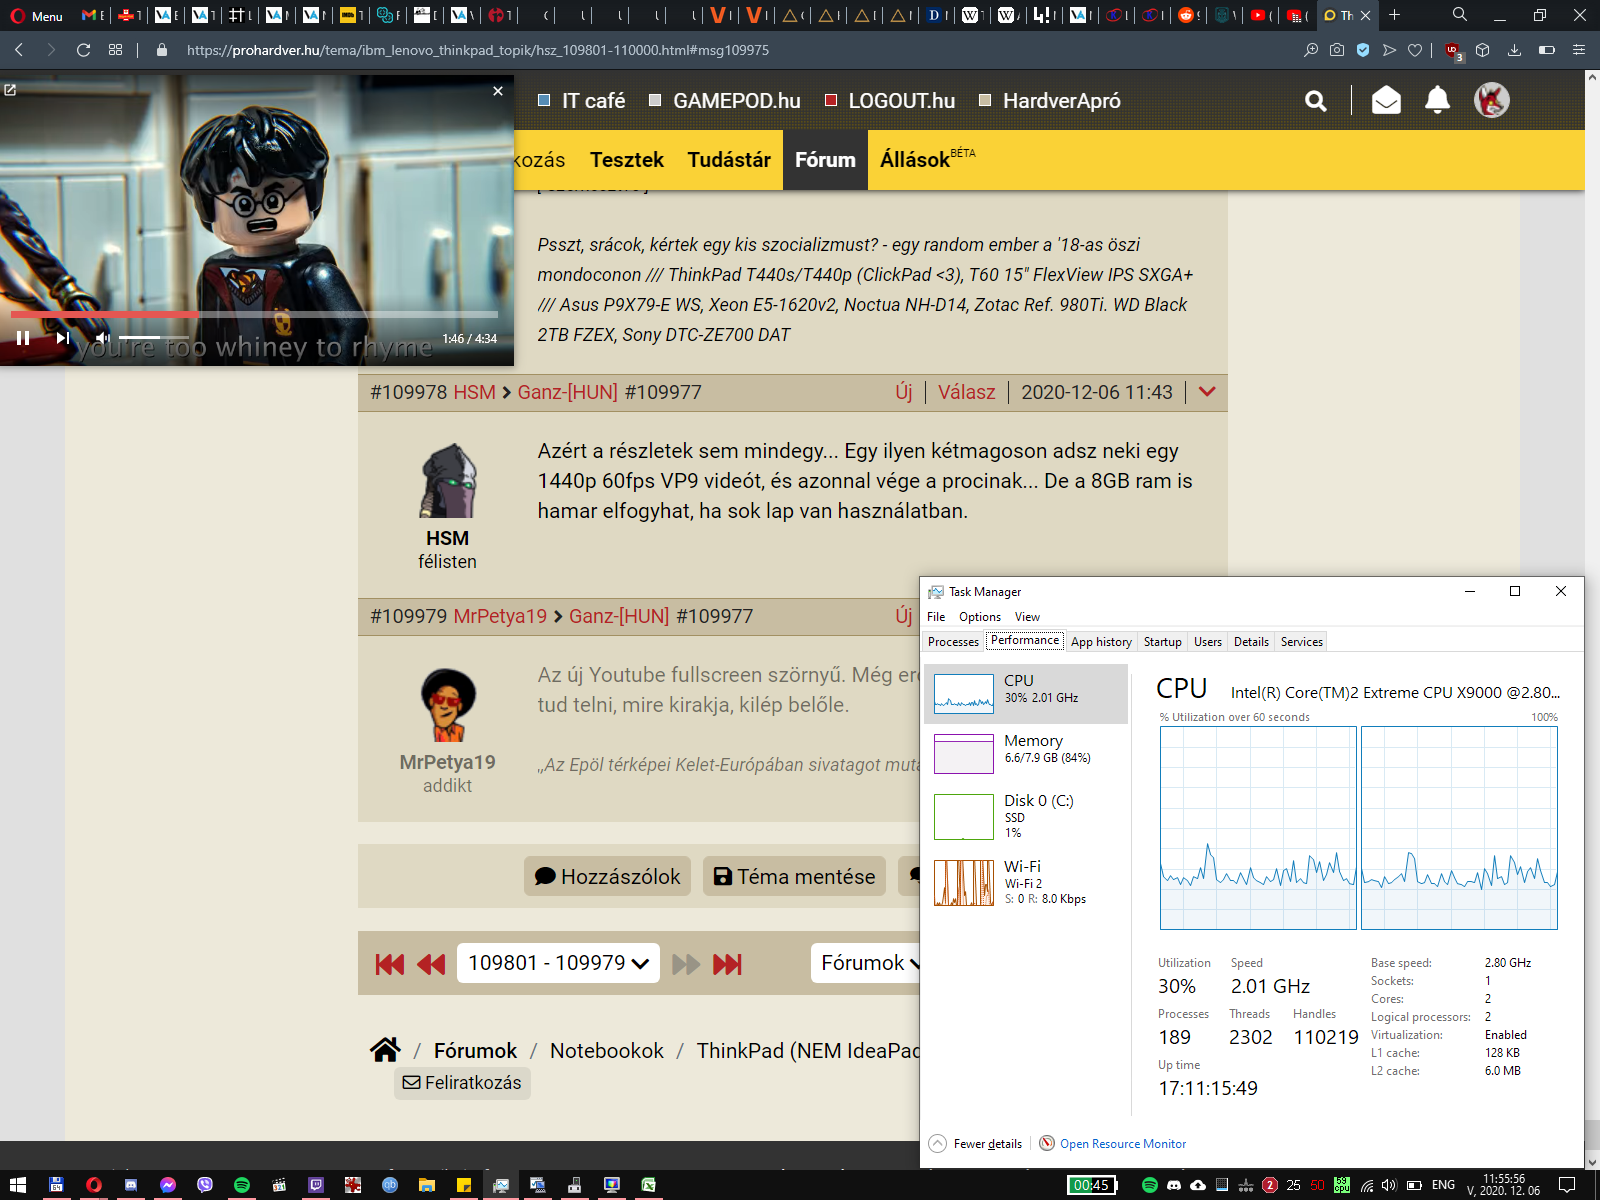Image resolution: width=1600 pixels, height=1200 pixels.
Task: Select the Fórum menu tab
Action: 825,160
